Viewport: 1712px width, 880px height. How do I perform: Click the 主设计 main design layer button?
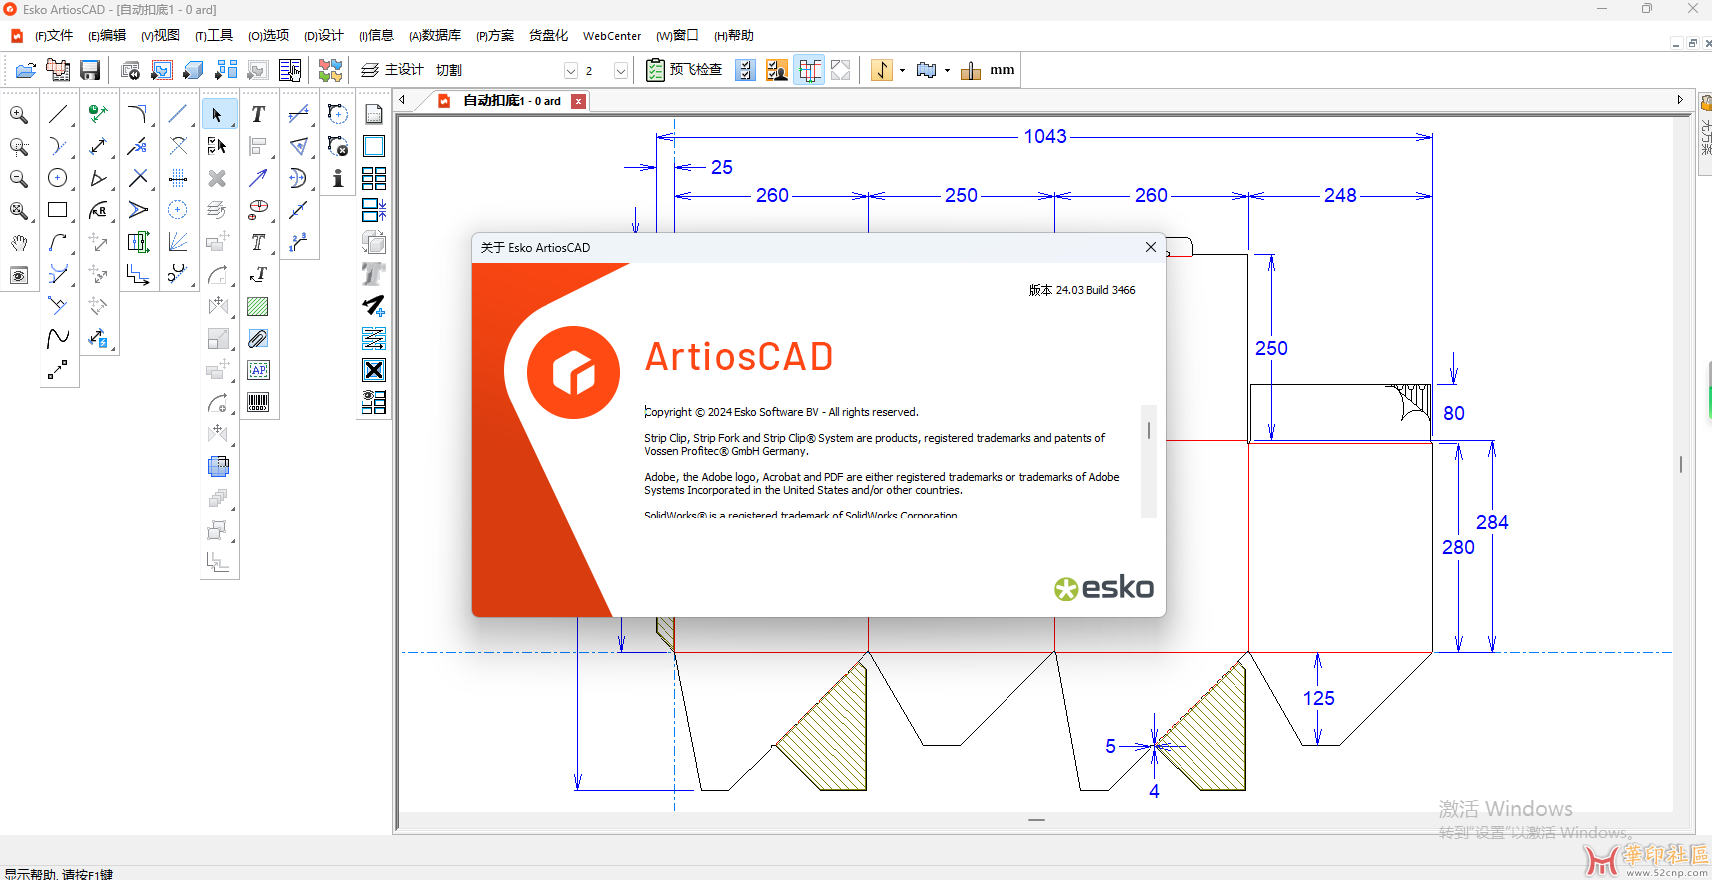(x=392, y=70)
